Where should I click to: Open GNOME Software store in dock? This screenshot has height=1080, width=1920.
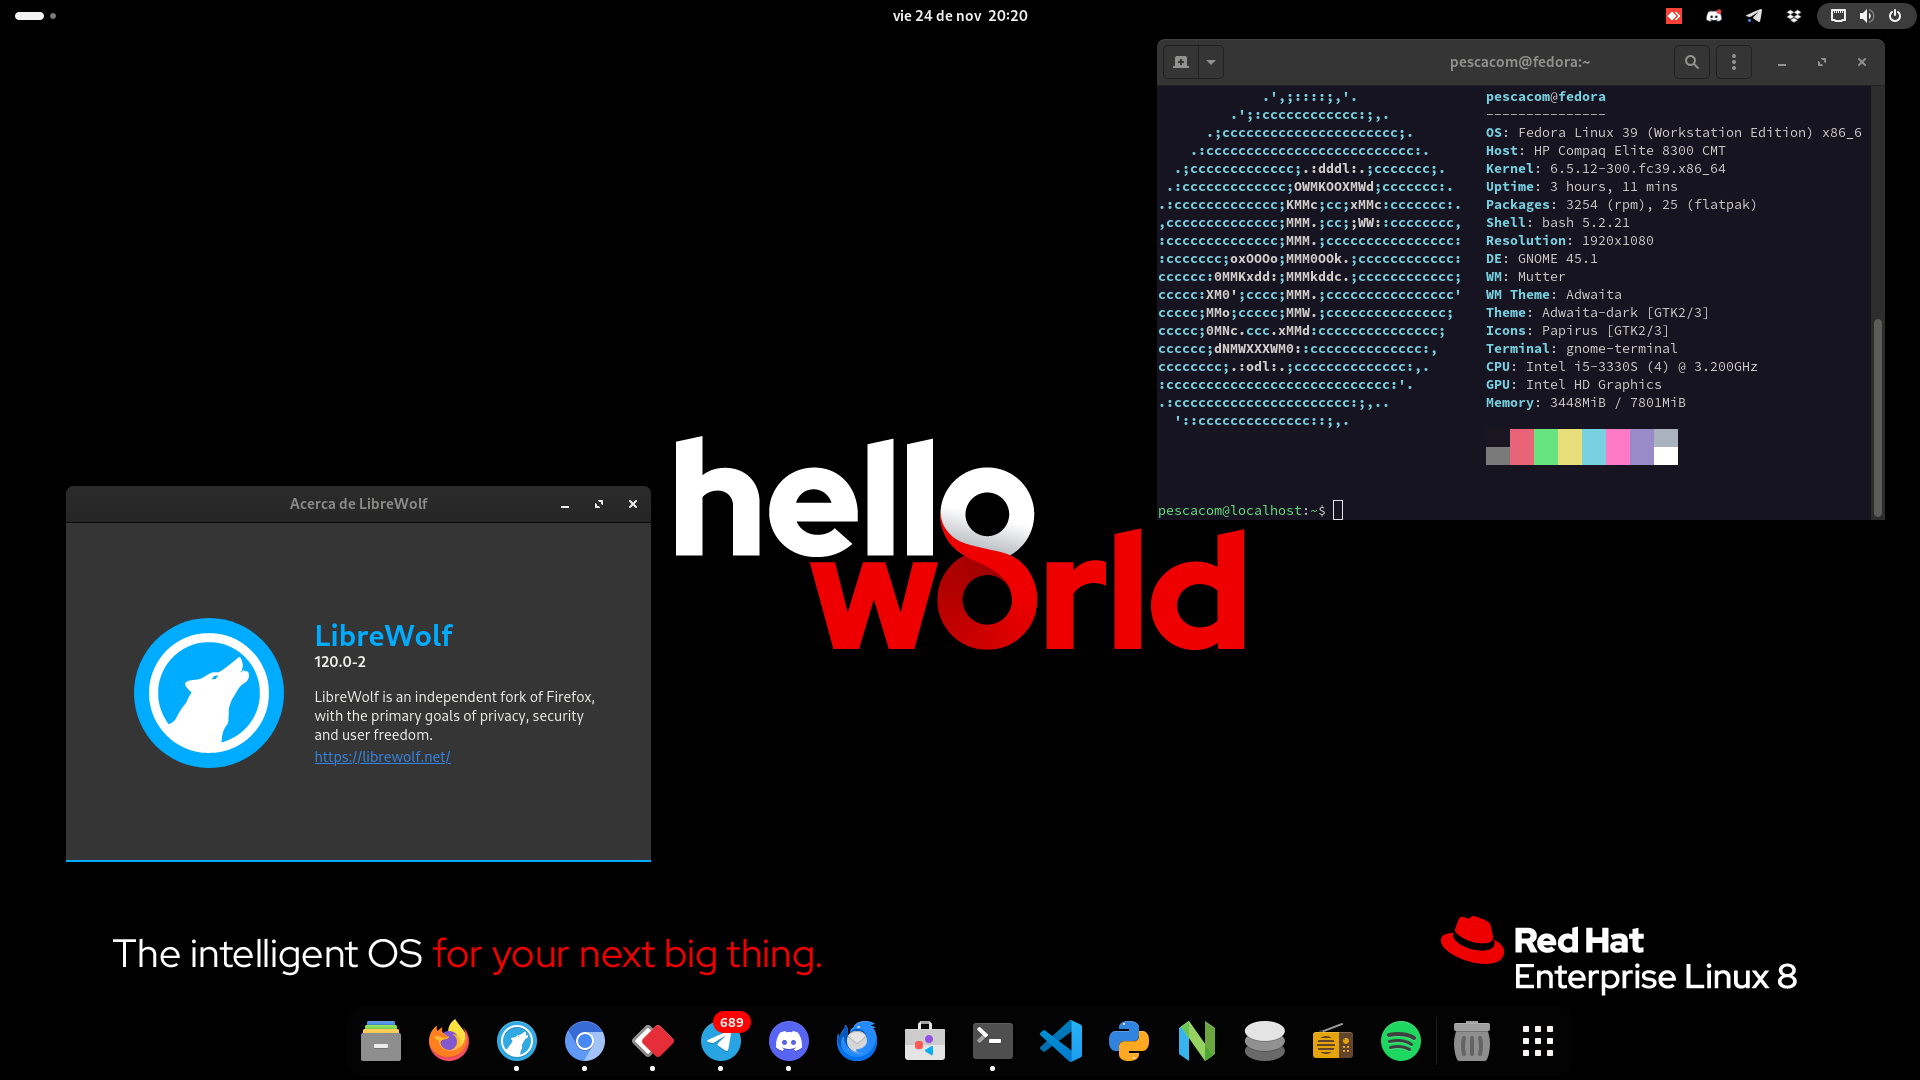(x=924, y=1041)
